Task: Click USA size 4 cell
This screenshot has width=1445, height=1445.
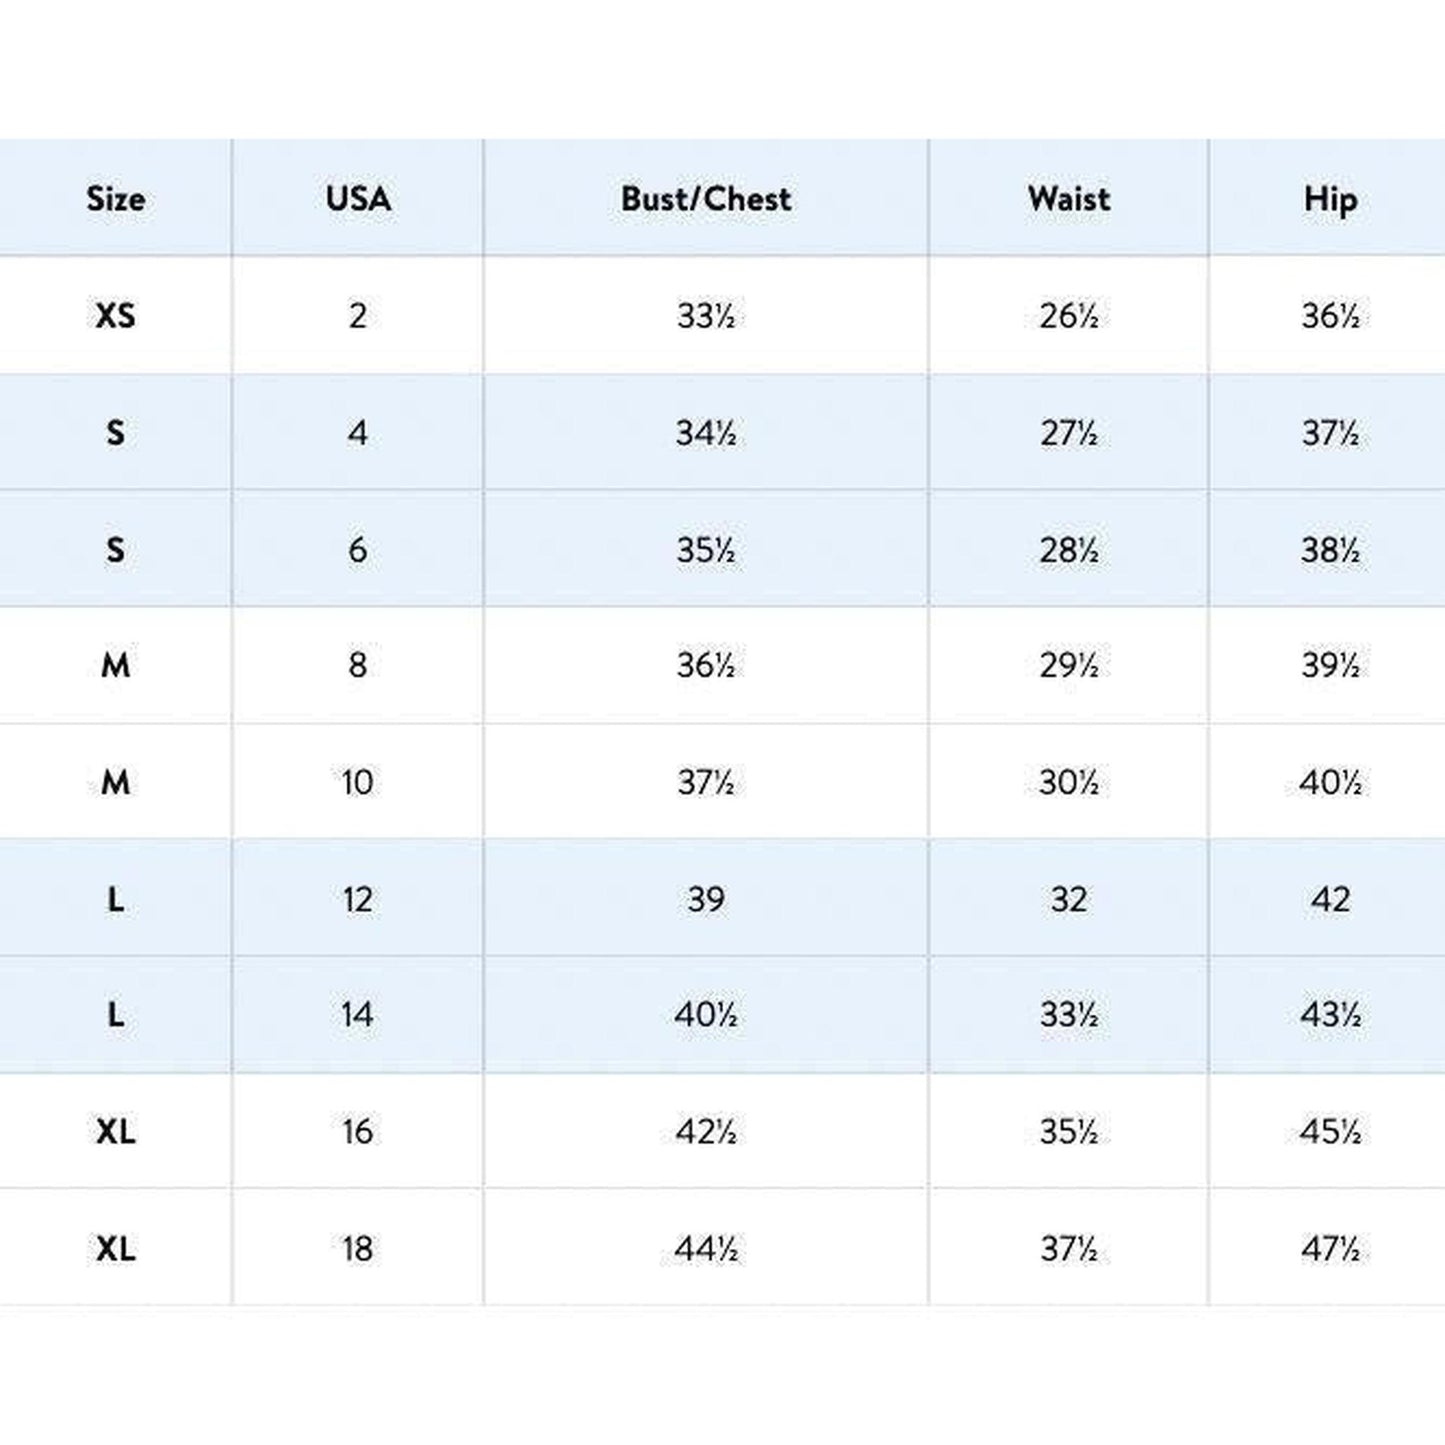Action: coord(358,433)
